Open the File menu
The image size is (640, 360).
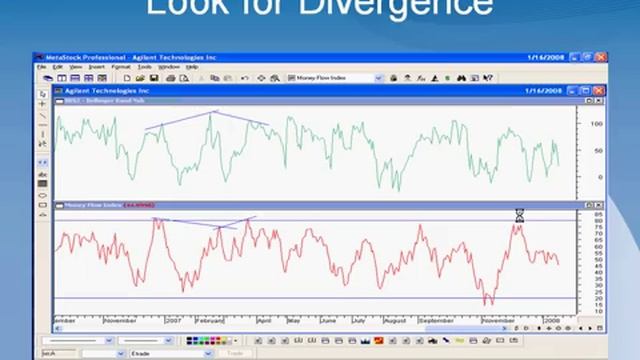click(42, 67)
